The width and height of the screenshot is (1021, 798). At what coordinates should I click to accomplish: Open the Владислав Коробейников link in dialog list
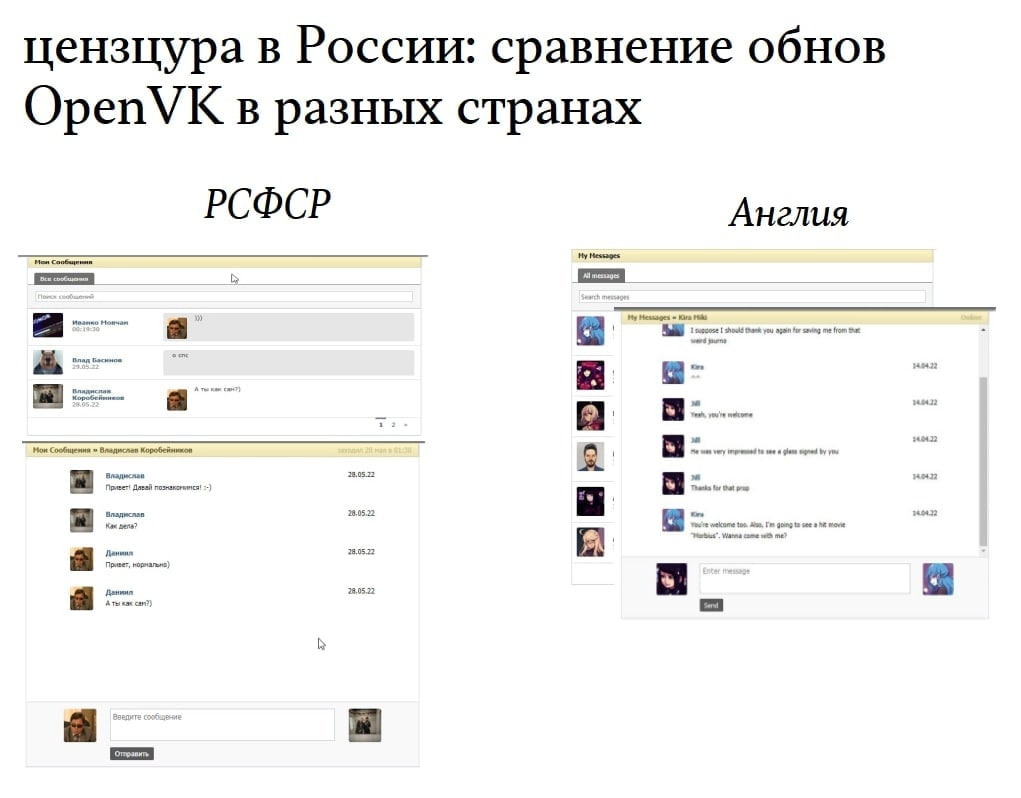tap(98, 394)
